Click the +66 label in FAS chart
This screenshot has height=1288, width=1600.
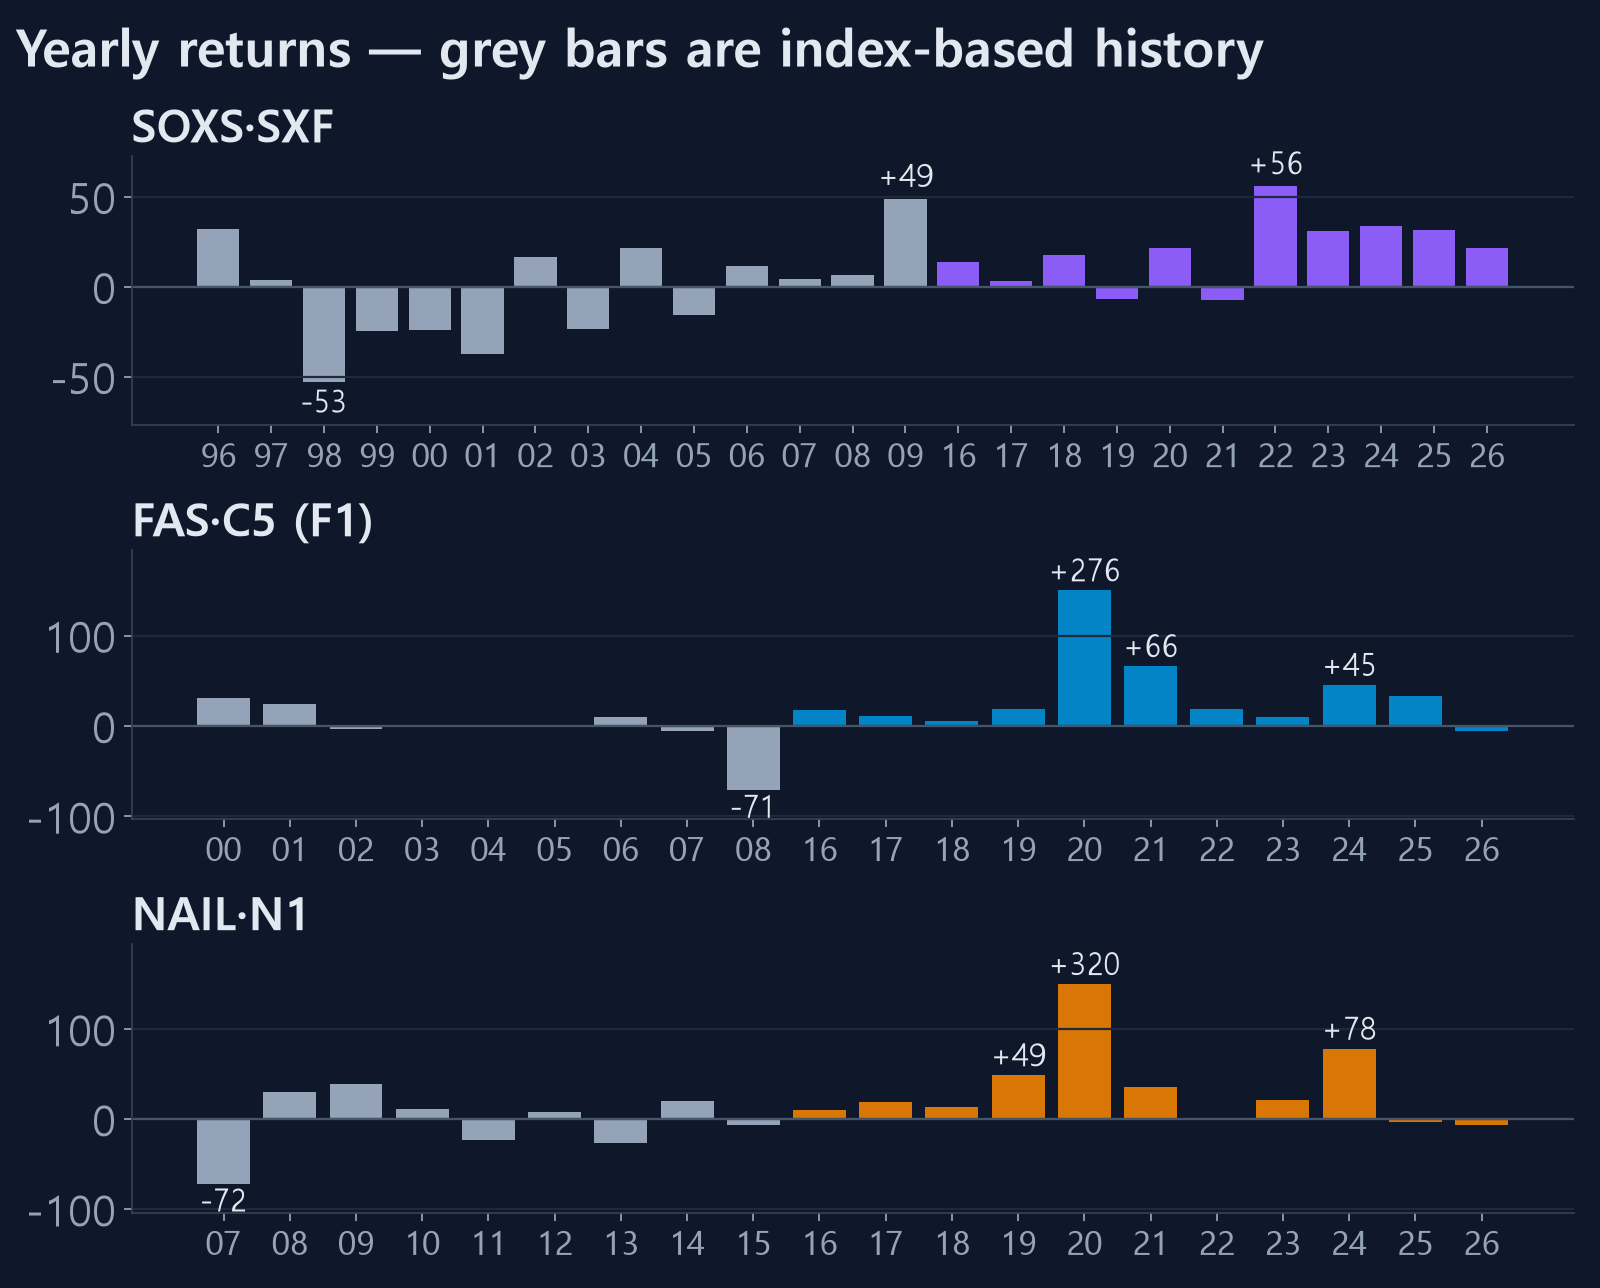point(1151,647)
